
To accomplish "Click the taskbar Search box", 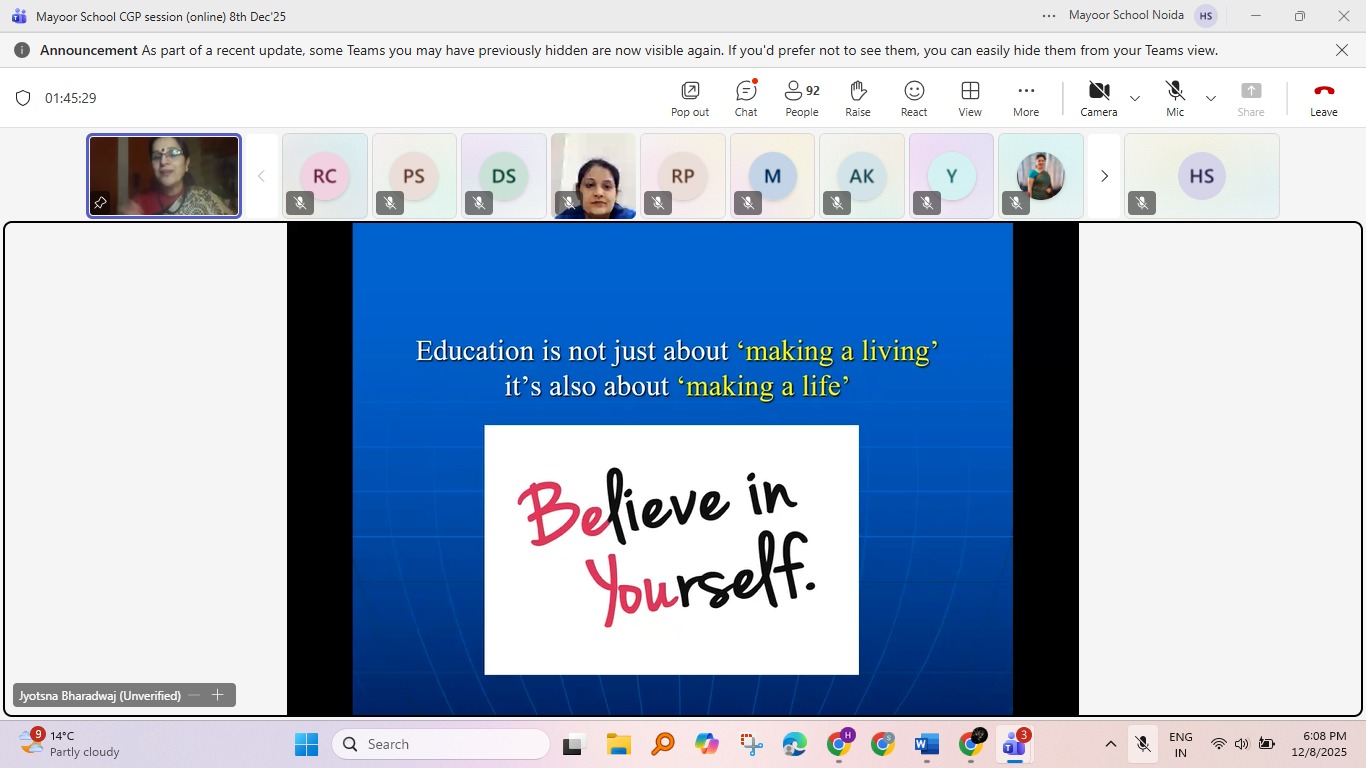I will tap(440, 744).
